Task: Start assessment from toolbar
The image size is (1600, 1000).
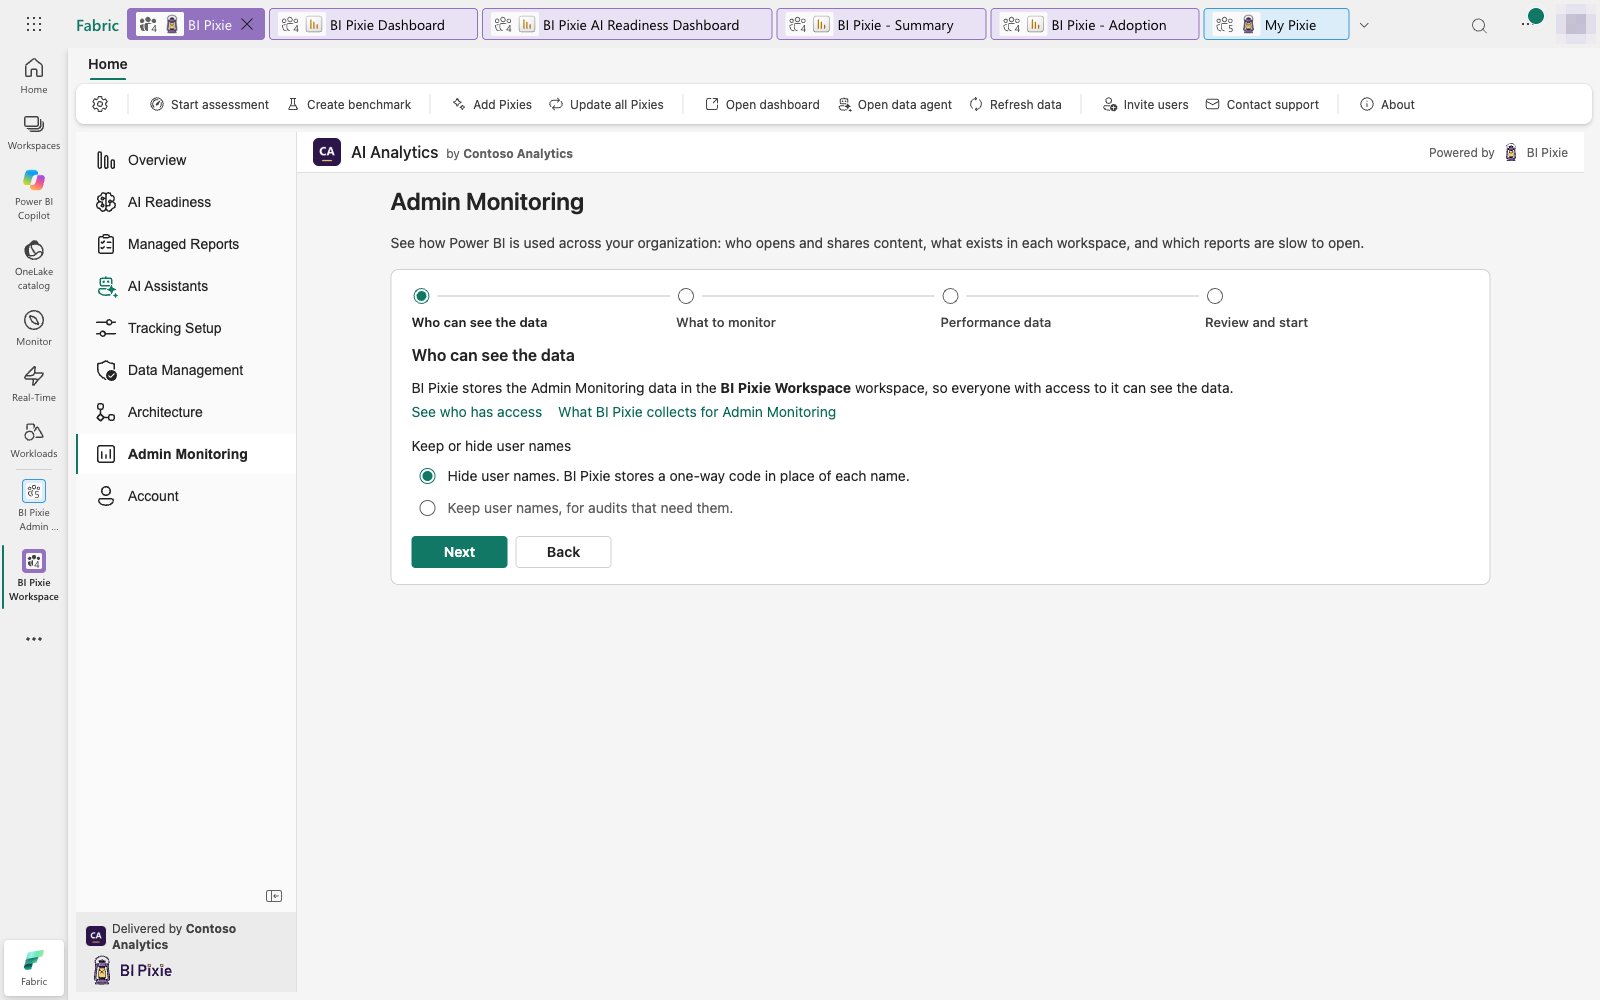Action: [209, 104]
